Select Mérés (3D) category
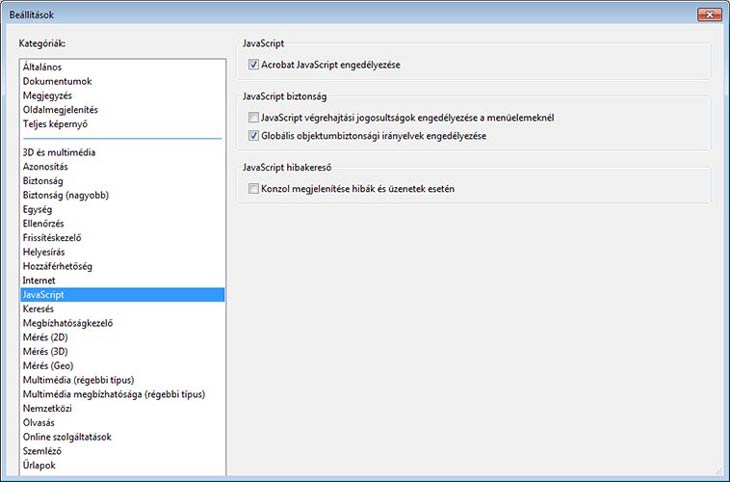The width and height of the screenshot is (730, 482). tap(123, 352)
